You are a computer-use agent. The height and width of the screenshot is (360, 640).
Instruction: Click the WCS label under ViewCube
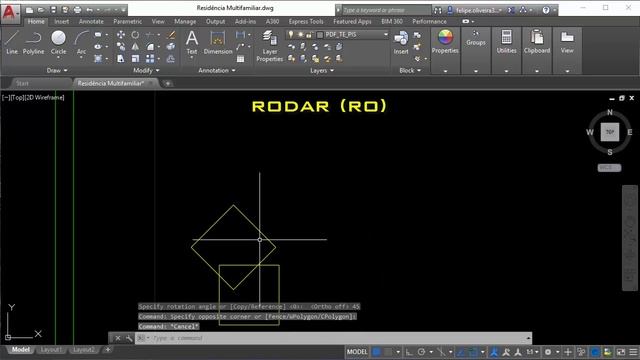[609, 168]
